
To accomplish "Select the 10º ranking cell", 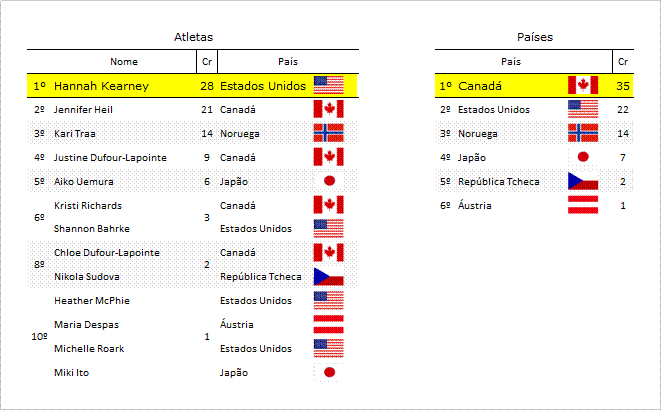I will pos(39,337).
